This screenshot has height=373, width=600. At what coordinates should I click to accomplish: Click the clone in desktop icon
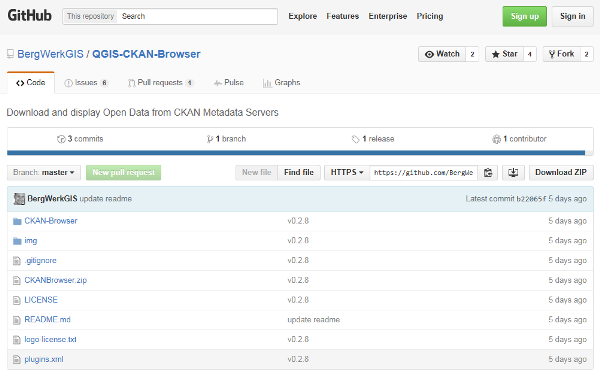[513, 173]
